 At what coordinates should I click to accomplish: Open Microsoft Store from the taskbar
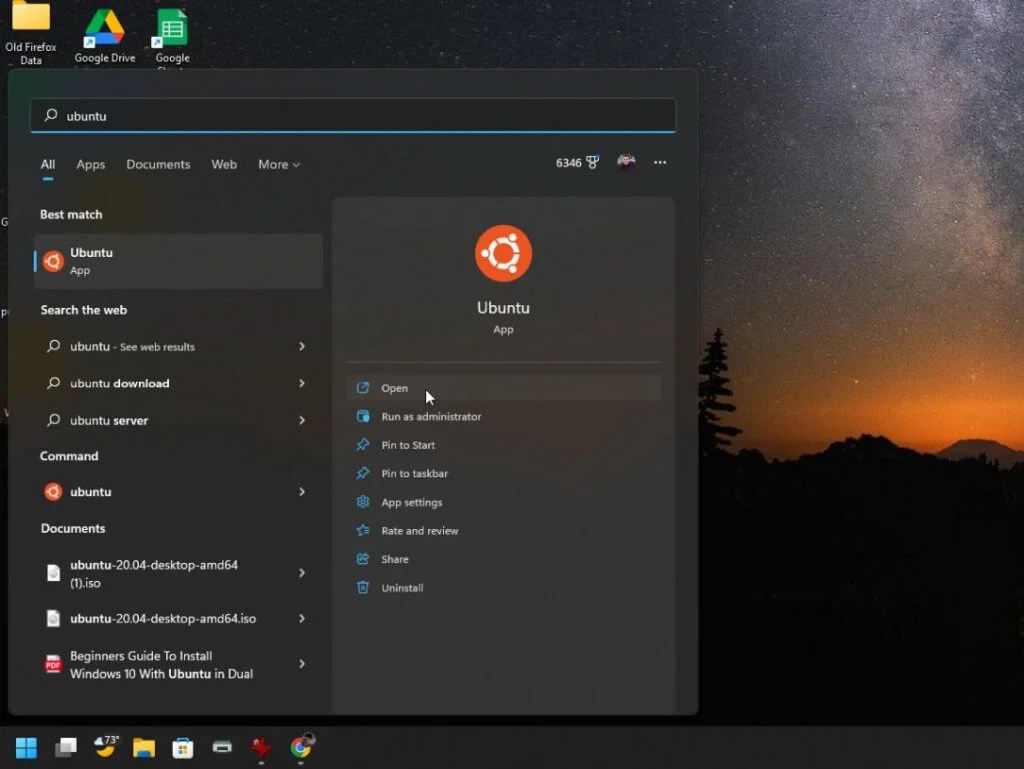tap(182, 747)
